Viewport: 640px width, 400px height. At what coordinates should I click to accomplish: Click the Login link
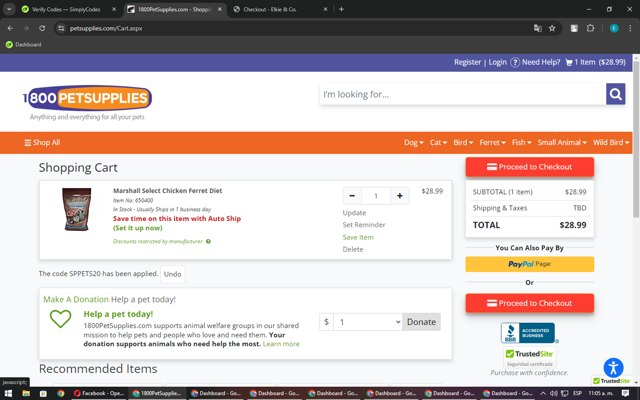498,62
